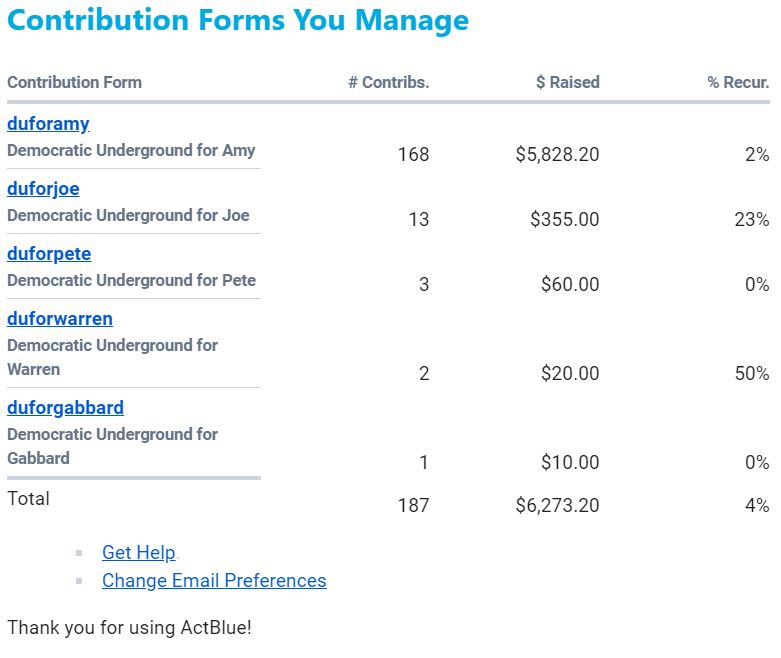
Task: Click the Get Help link
Action: [138, 552]
